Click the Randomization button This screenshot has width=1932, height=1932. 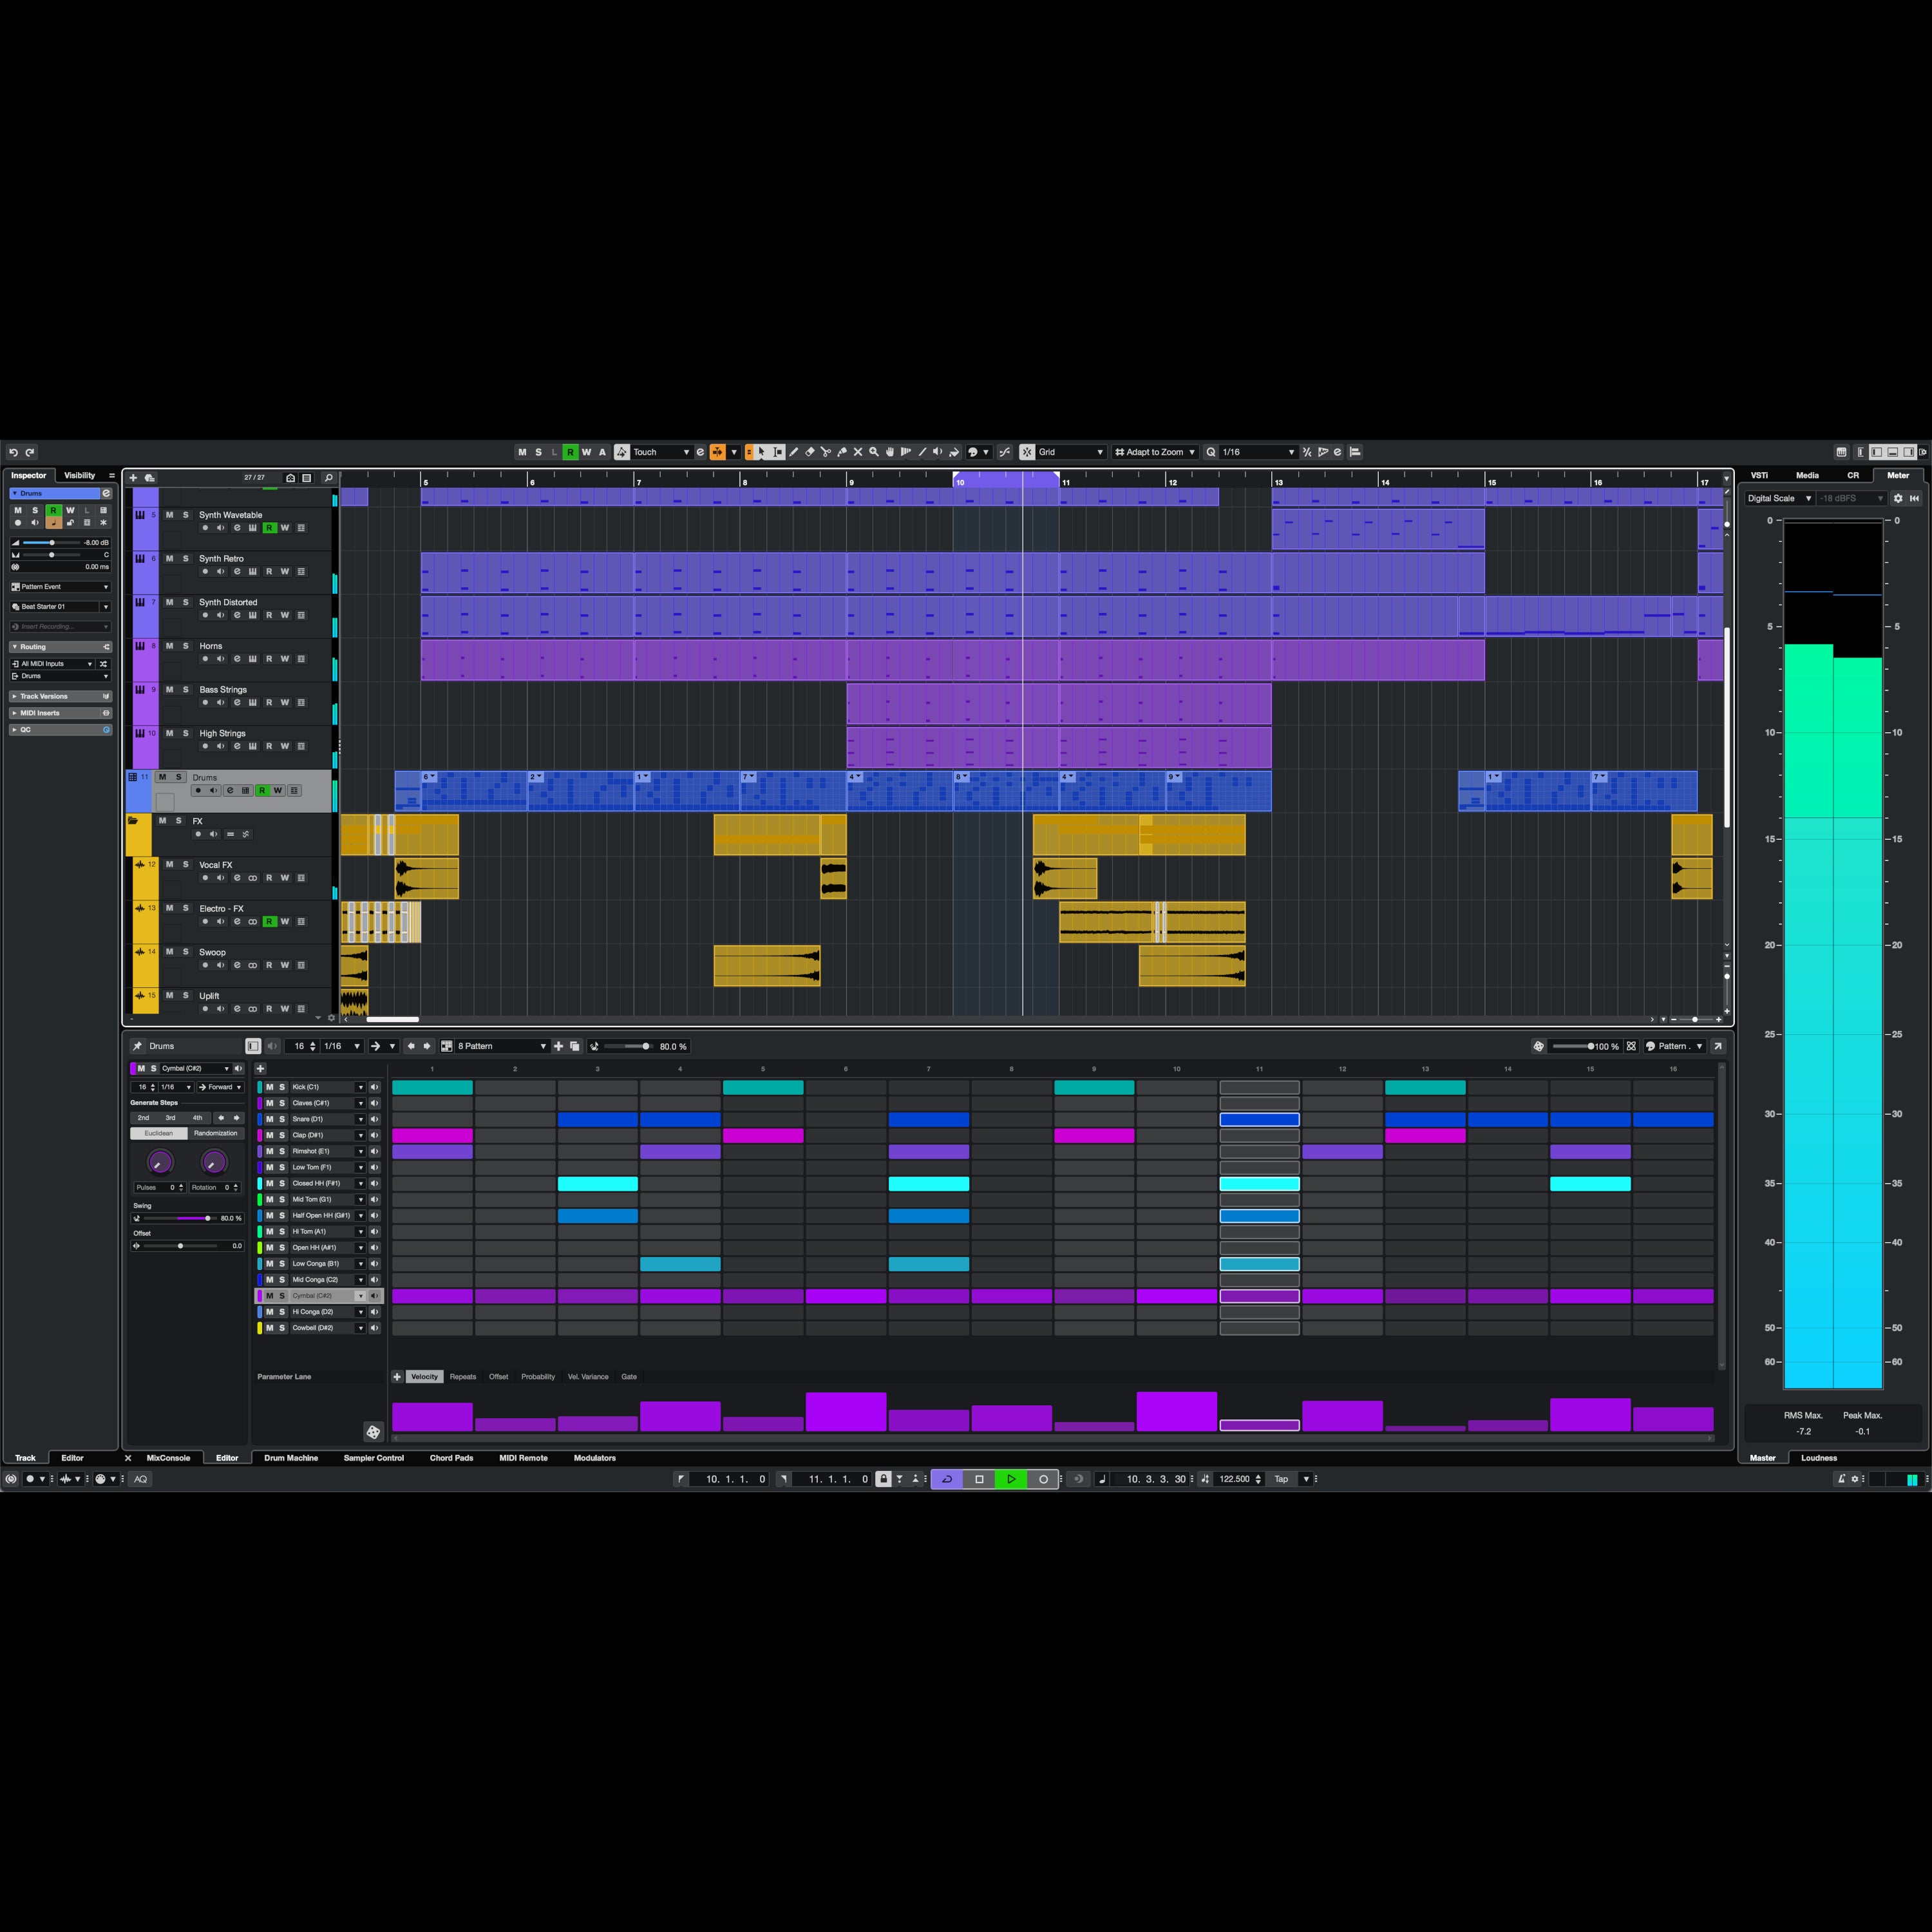click(216, 1133)
